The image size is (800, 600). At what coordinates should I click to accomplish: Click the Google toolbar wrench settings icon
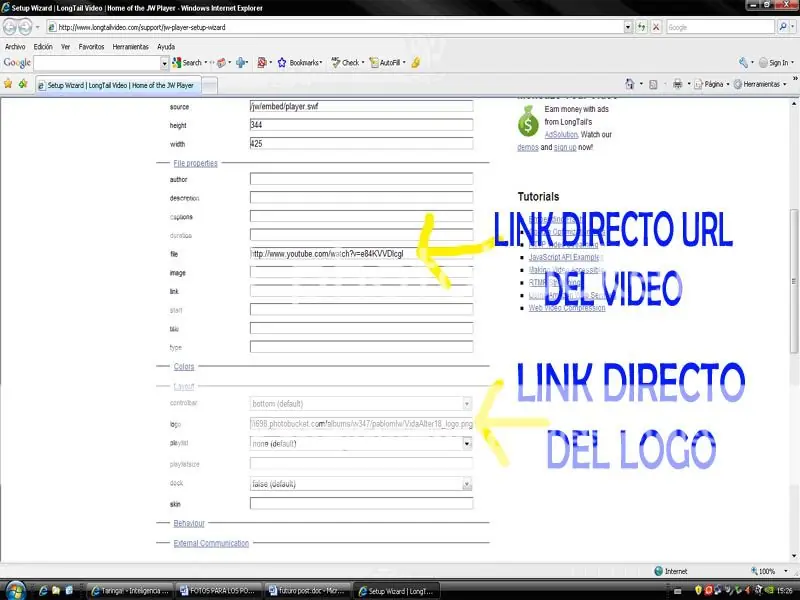coord(743,63)
